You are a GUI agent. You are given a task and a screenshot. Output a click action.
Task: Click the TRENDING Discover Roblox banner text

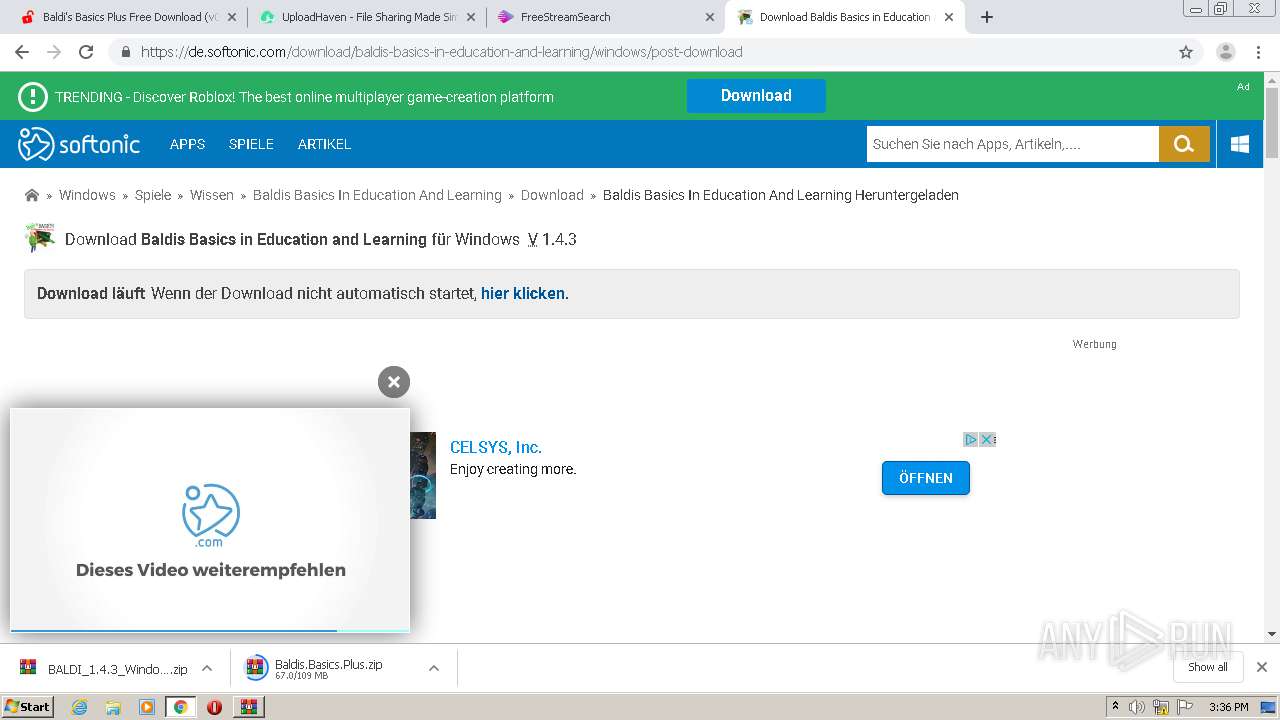point(304,97)
